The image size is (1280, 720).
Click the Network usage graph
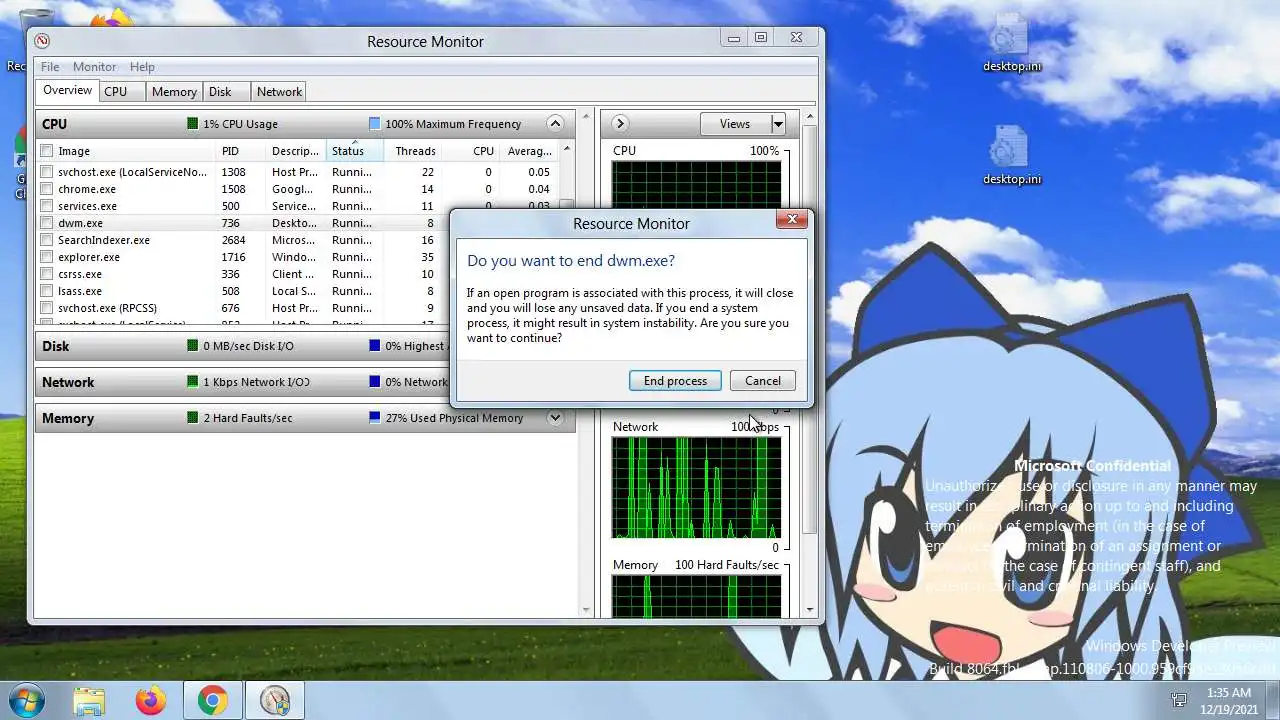696,488
